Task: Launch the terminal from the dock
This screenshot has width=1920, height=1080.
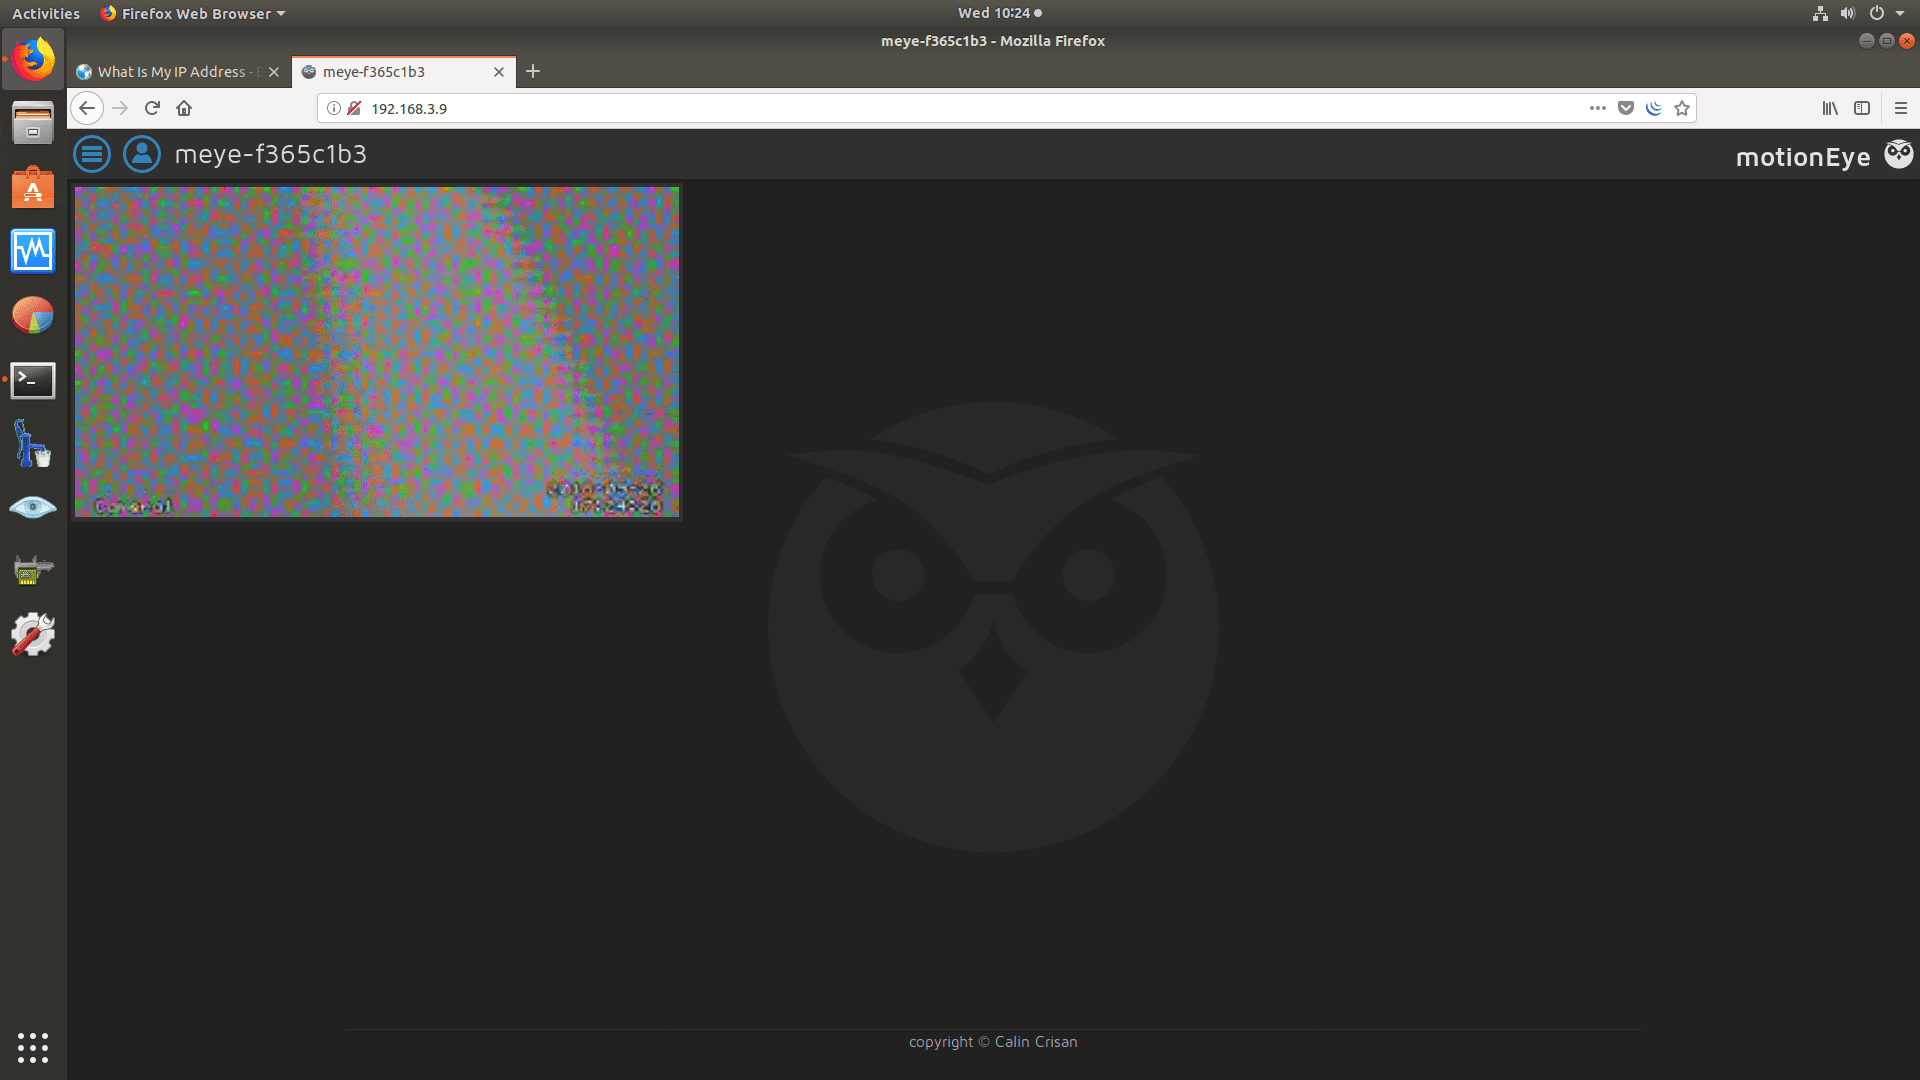Action: click(33, 380)
